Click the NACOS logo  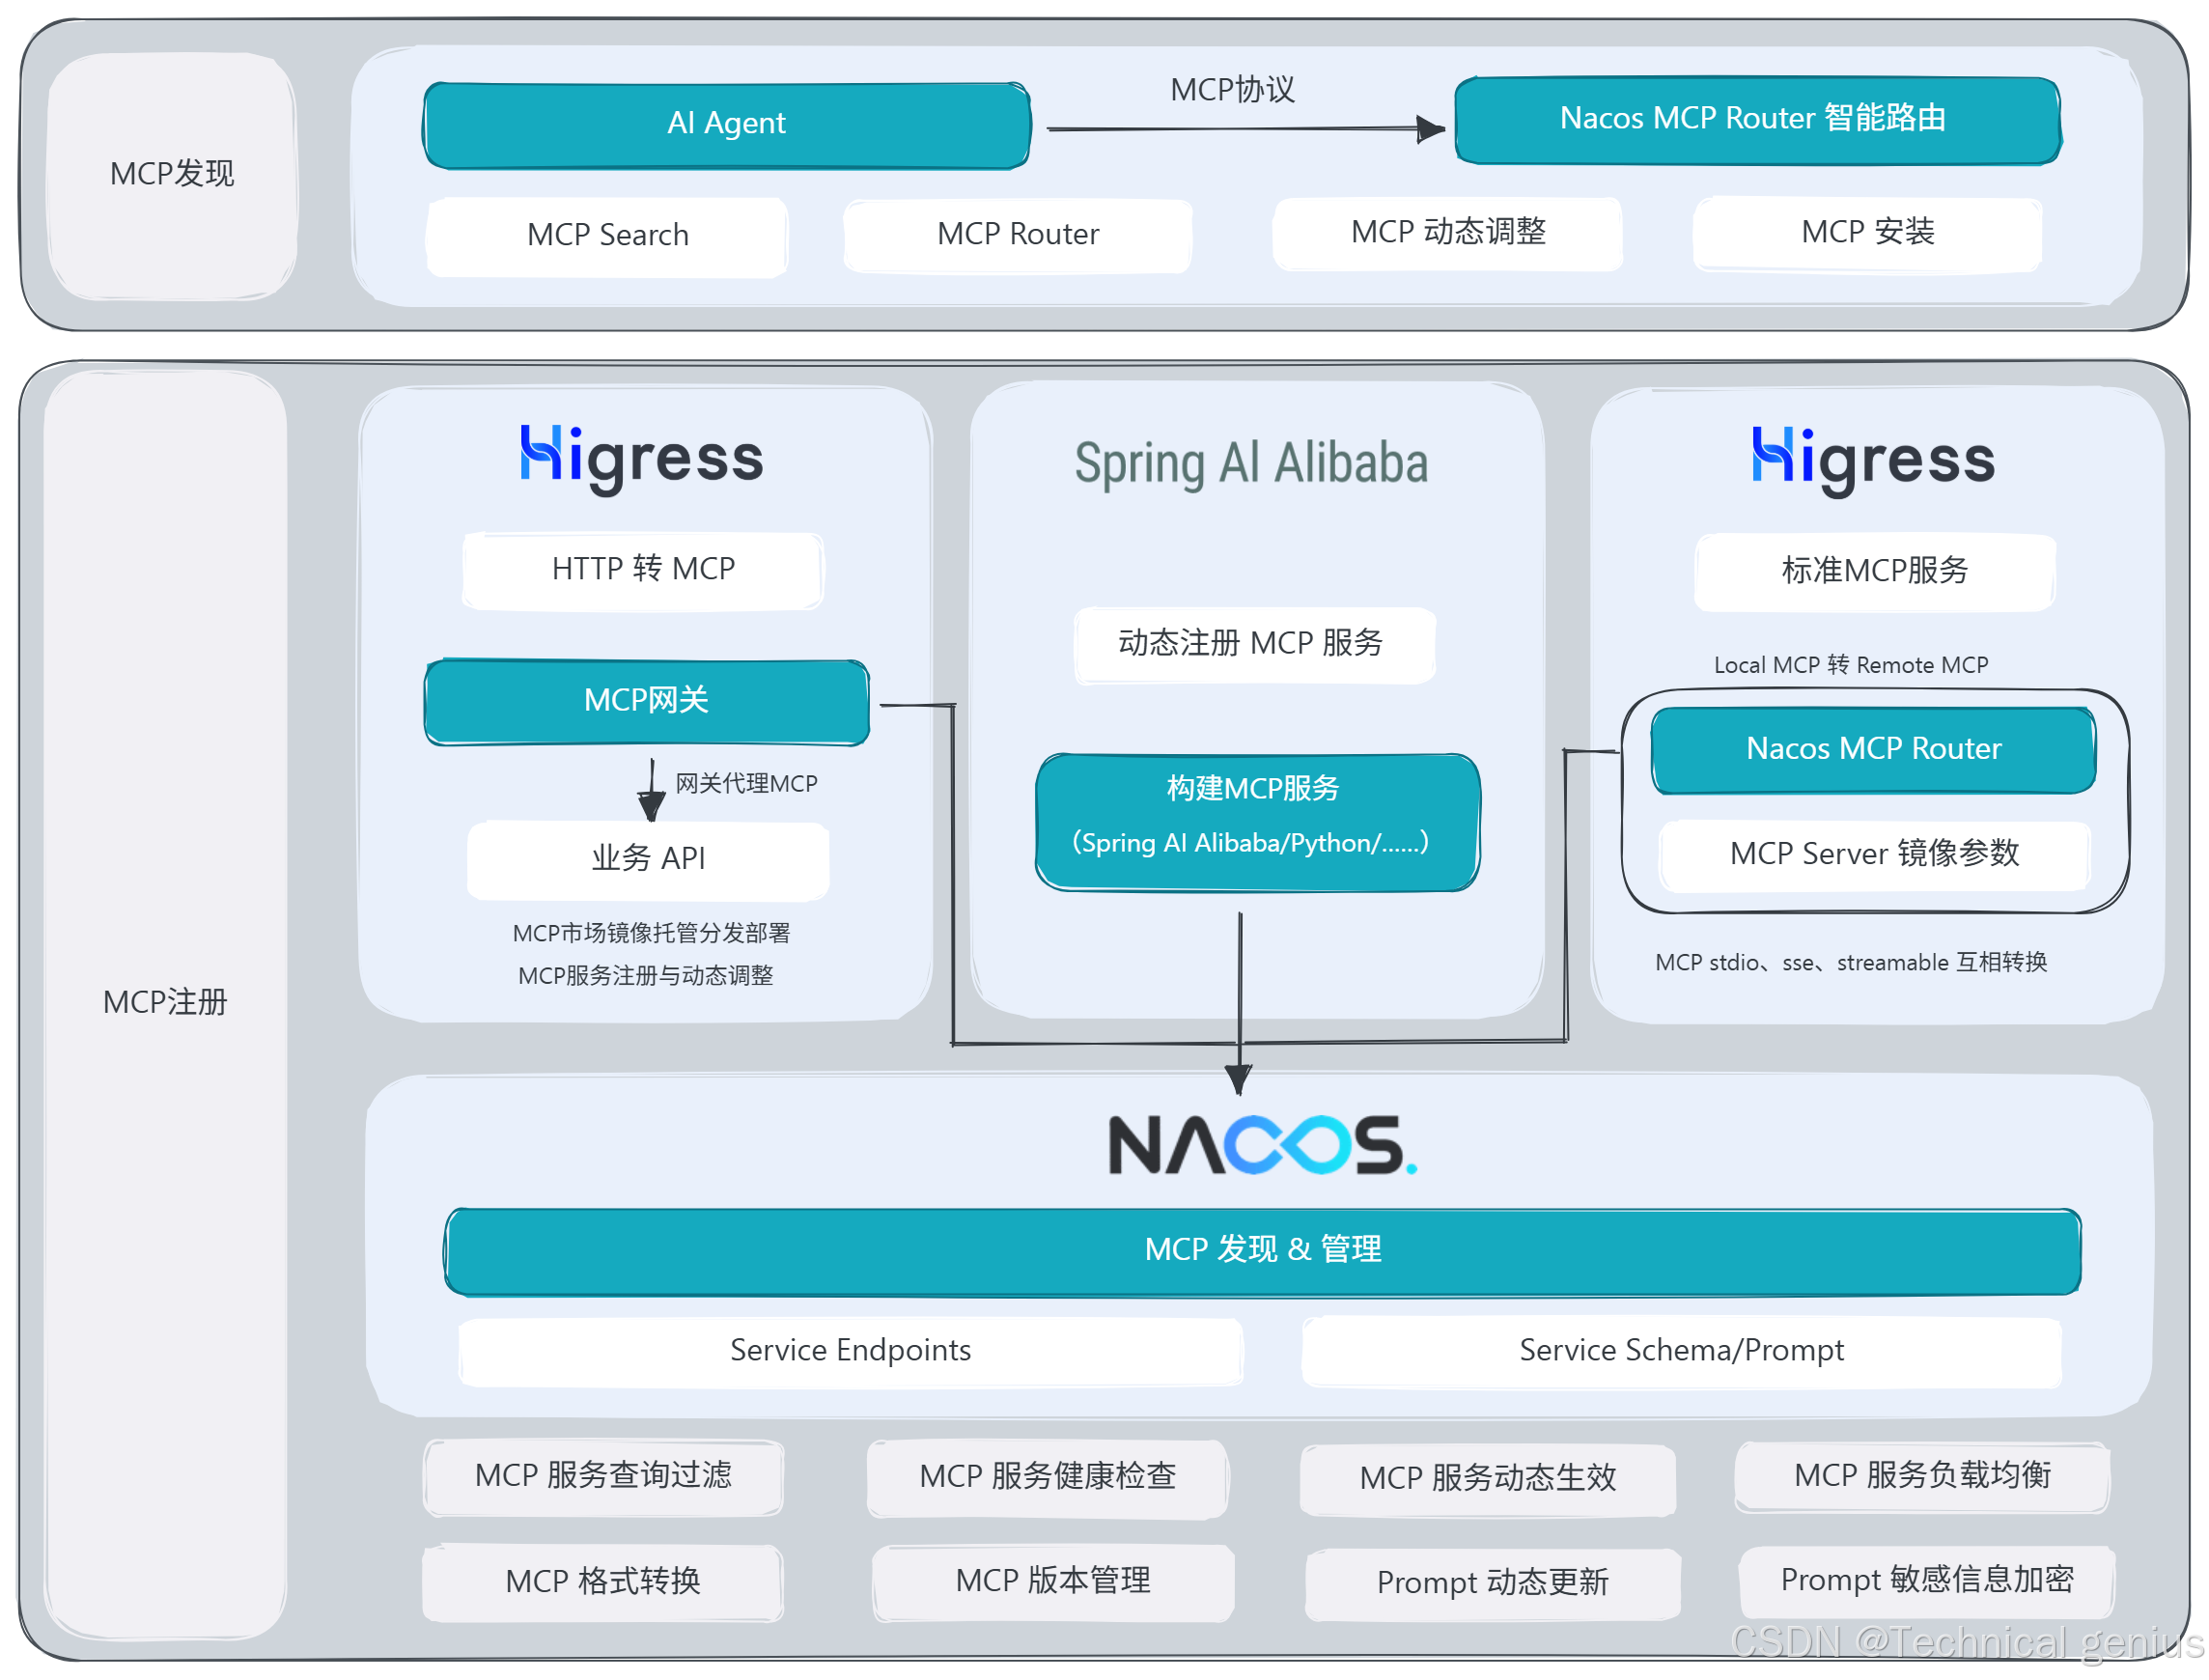point(1262,1145)
